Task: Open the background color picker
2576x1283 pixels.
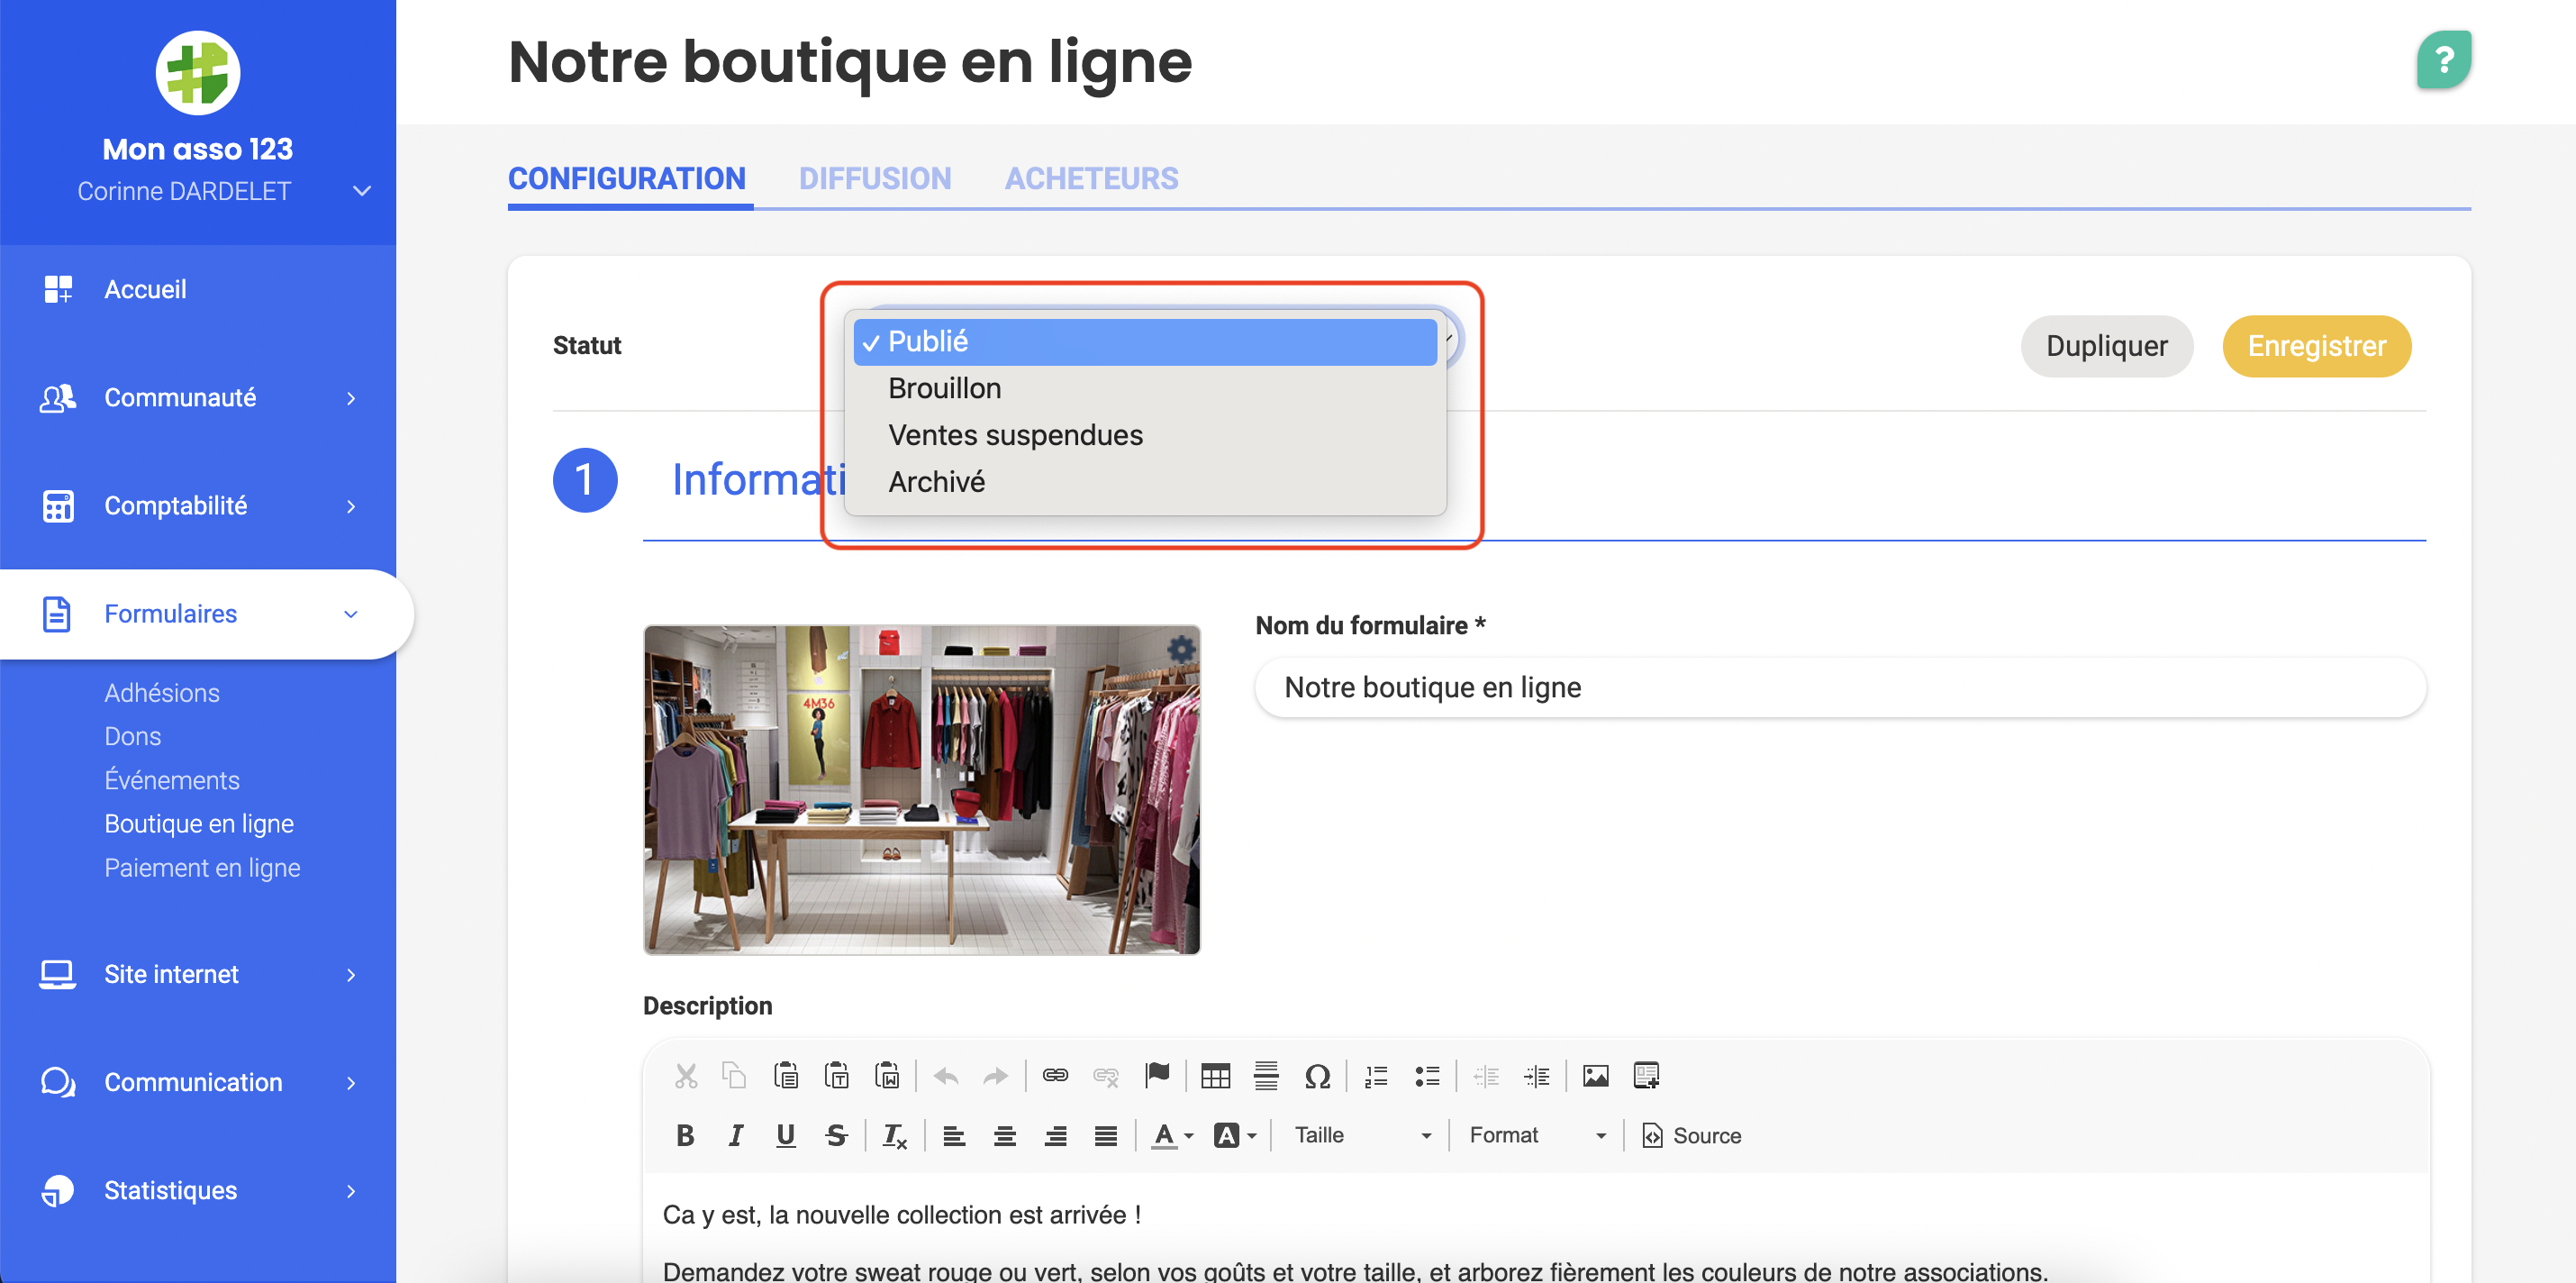Action: tap(1235, 1135)
